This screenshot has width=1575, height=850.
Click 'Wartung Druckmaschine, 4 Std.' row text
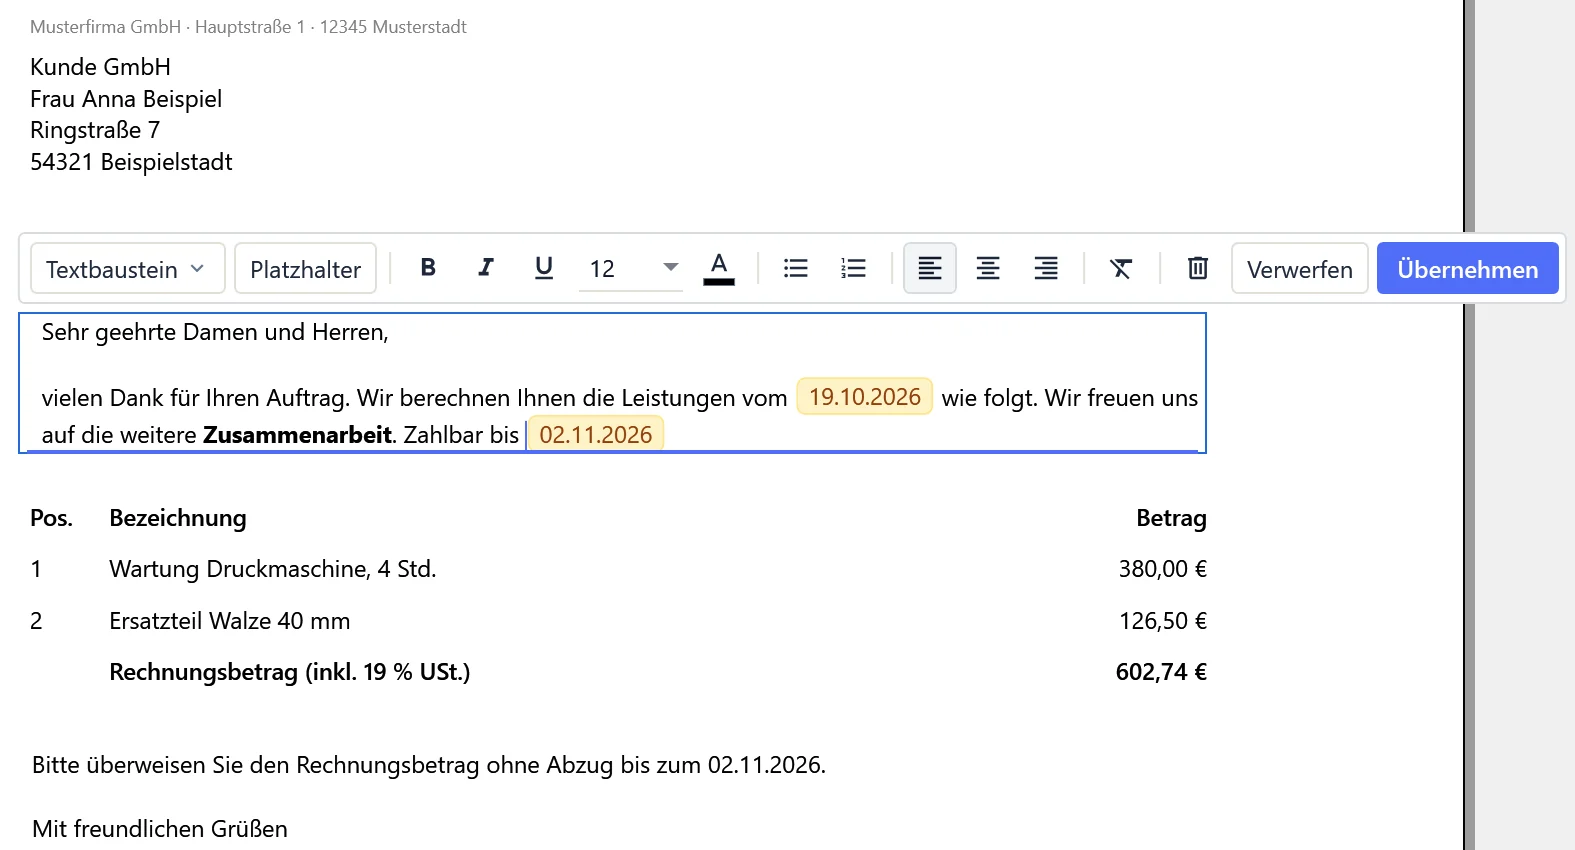point(273,569)
